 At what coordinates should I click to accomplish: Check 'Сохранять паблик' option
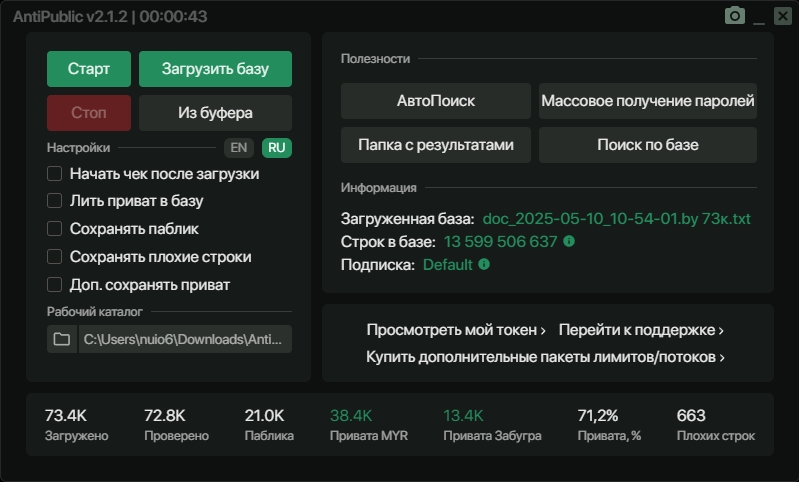(55, 229)
